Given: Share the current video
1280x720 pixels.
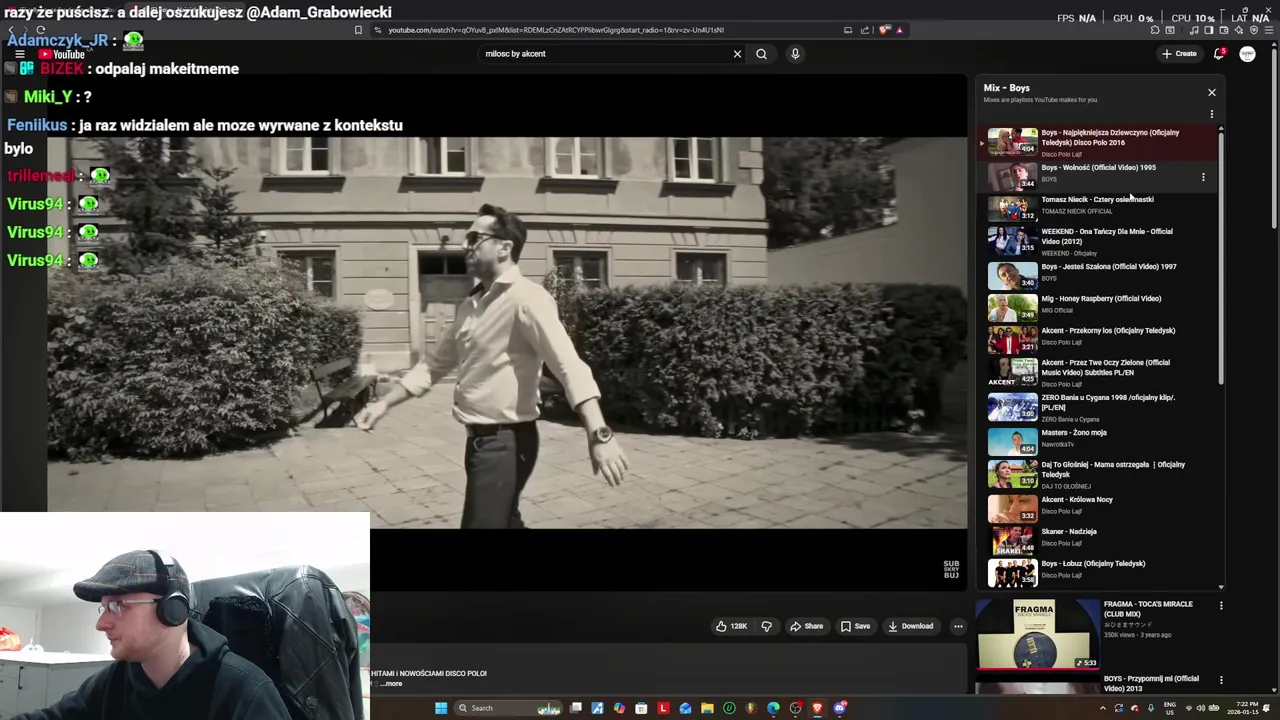Looking at the screenshot, I should pyautogui.click(x=806, y=626).
